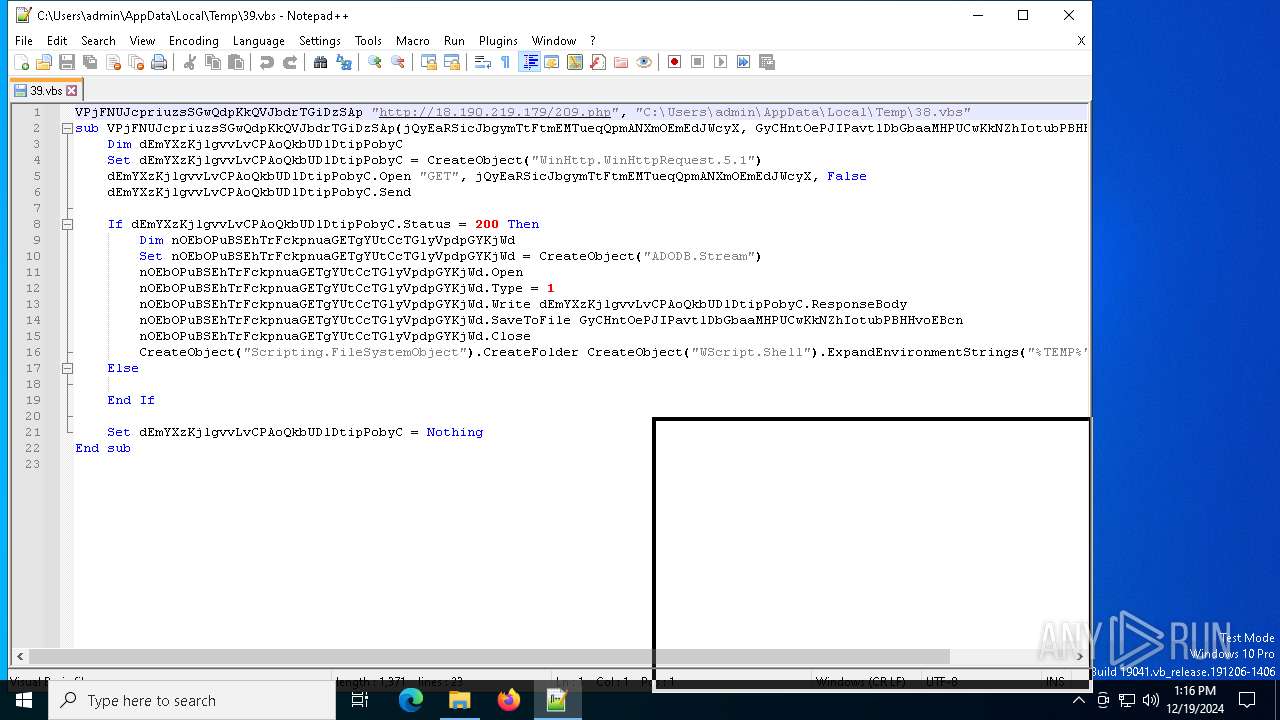Click the Open file toolbar icon

[44, 62]
